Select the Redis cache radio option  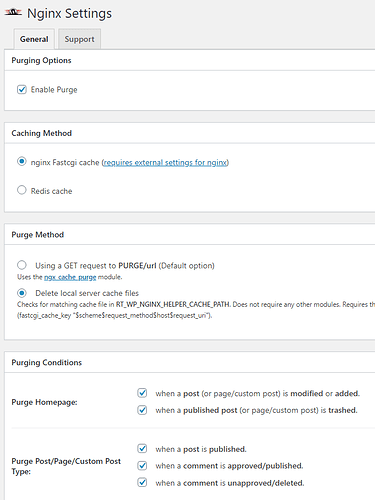point(22,190)
